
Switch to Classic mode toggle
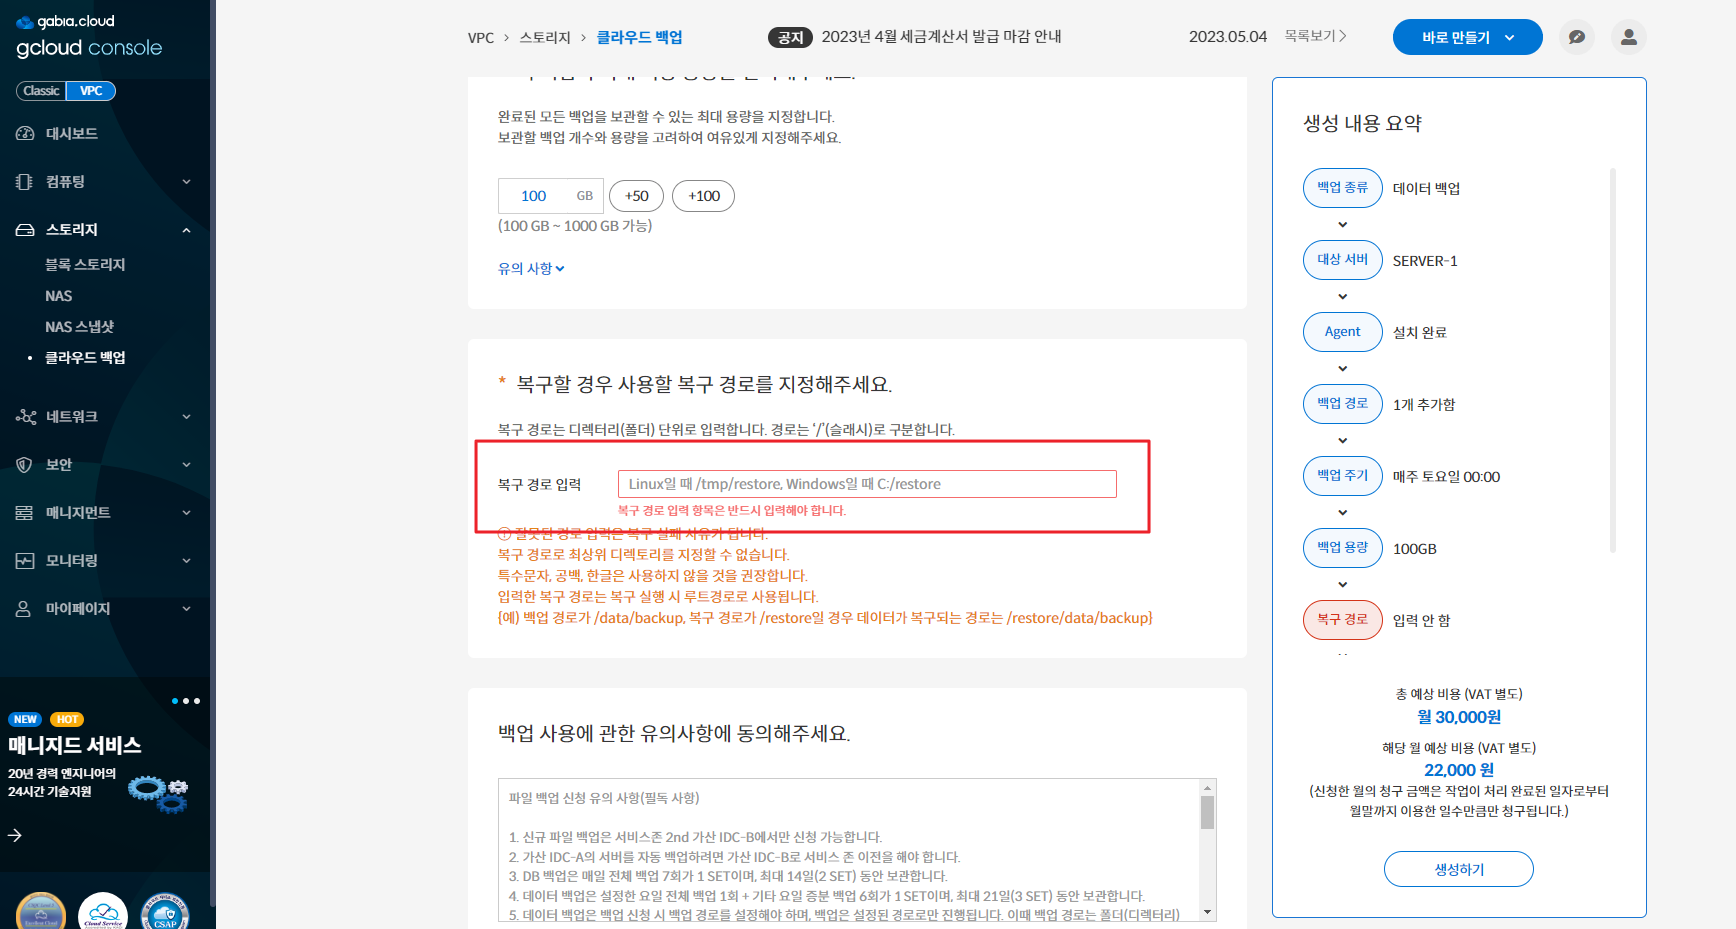coord(41,91)
